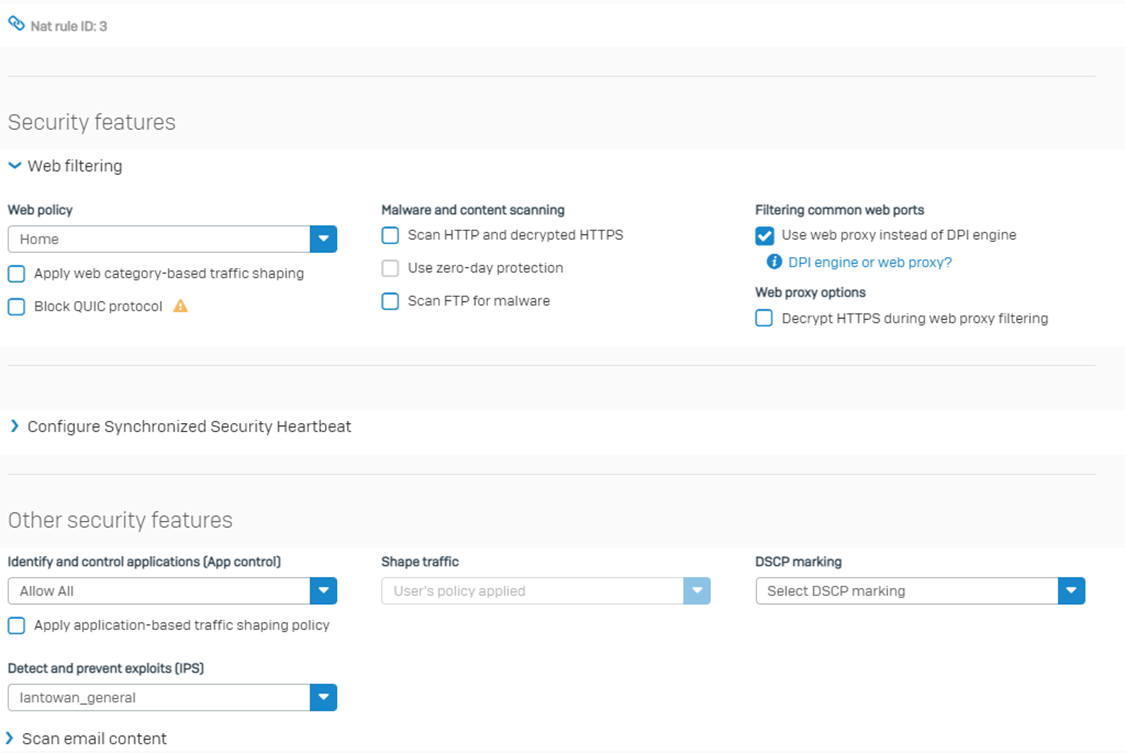Open the Shape traffic dropdown
The image size is (1125, 753).
[x=696, y=591]
